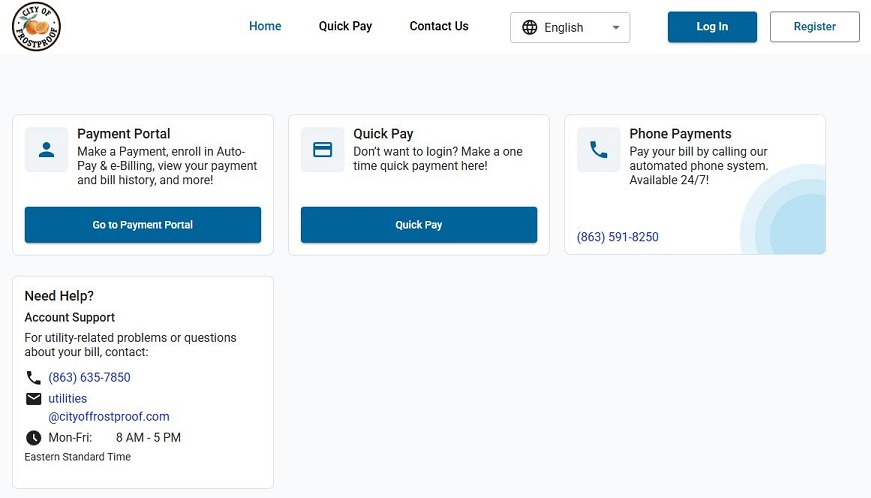Open the Contact Us nav item
Screen dimensions: 871x498
coord(439,26)
